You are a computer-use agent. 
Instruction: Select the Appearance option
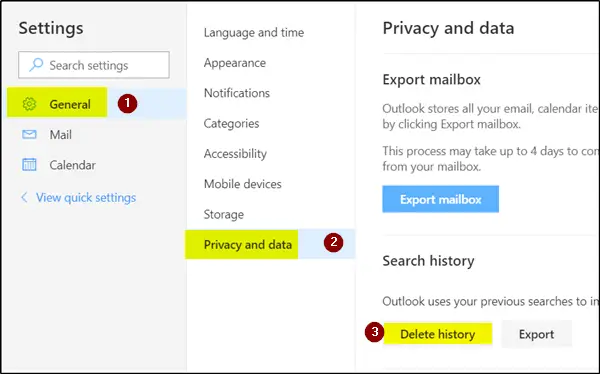coord(235,63)
